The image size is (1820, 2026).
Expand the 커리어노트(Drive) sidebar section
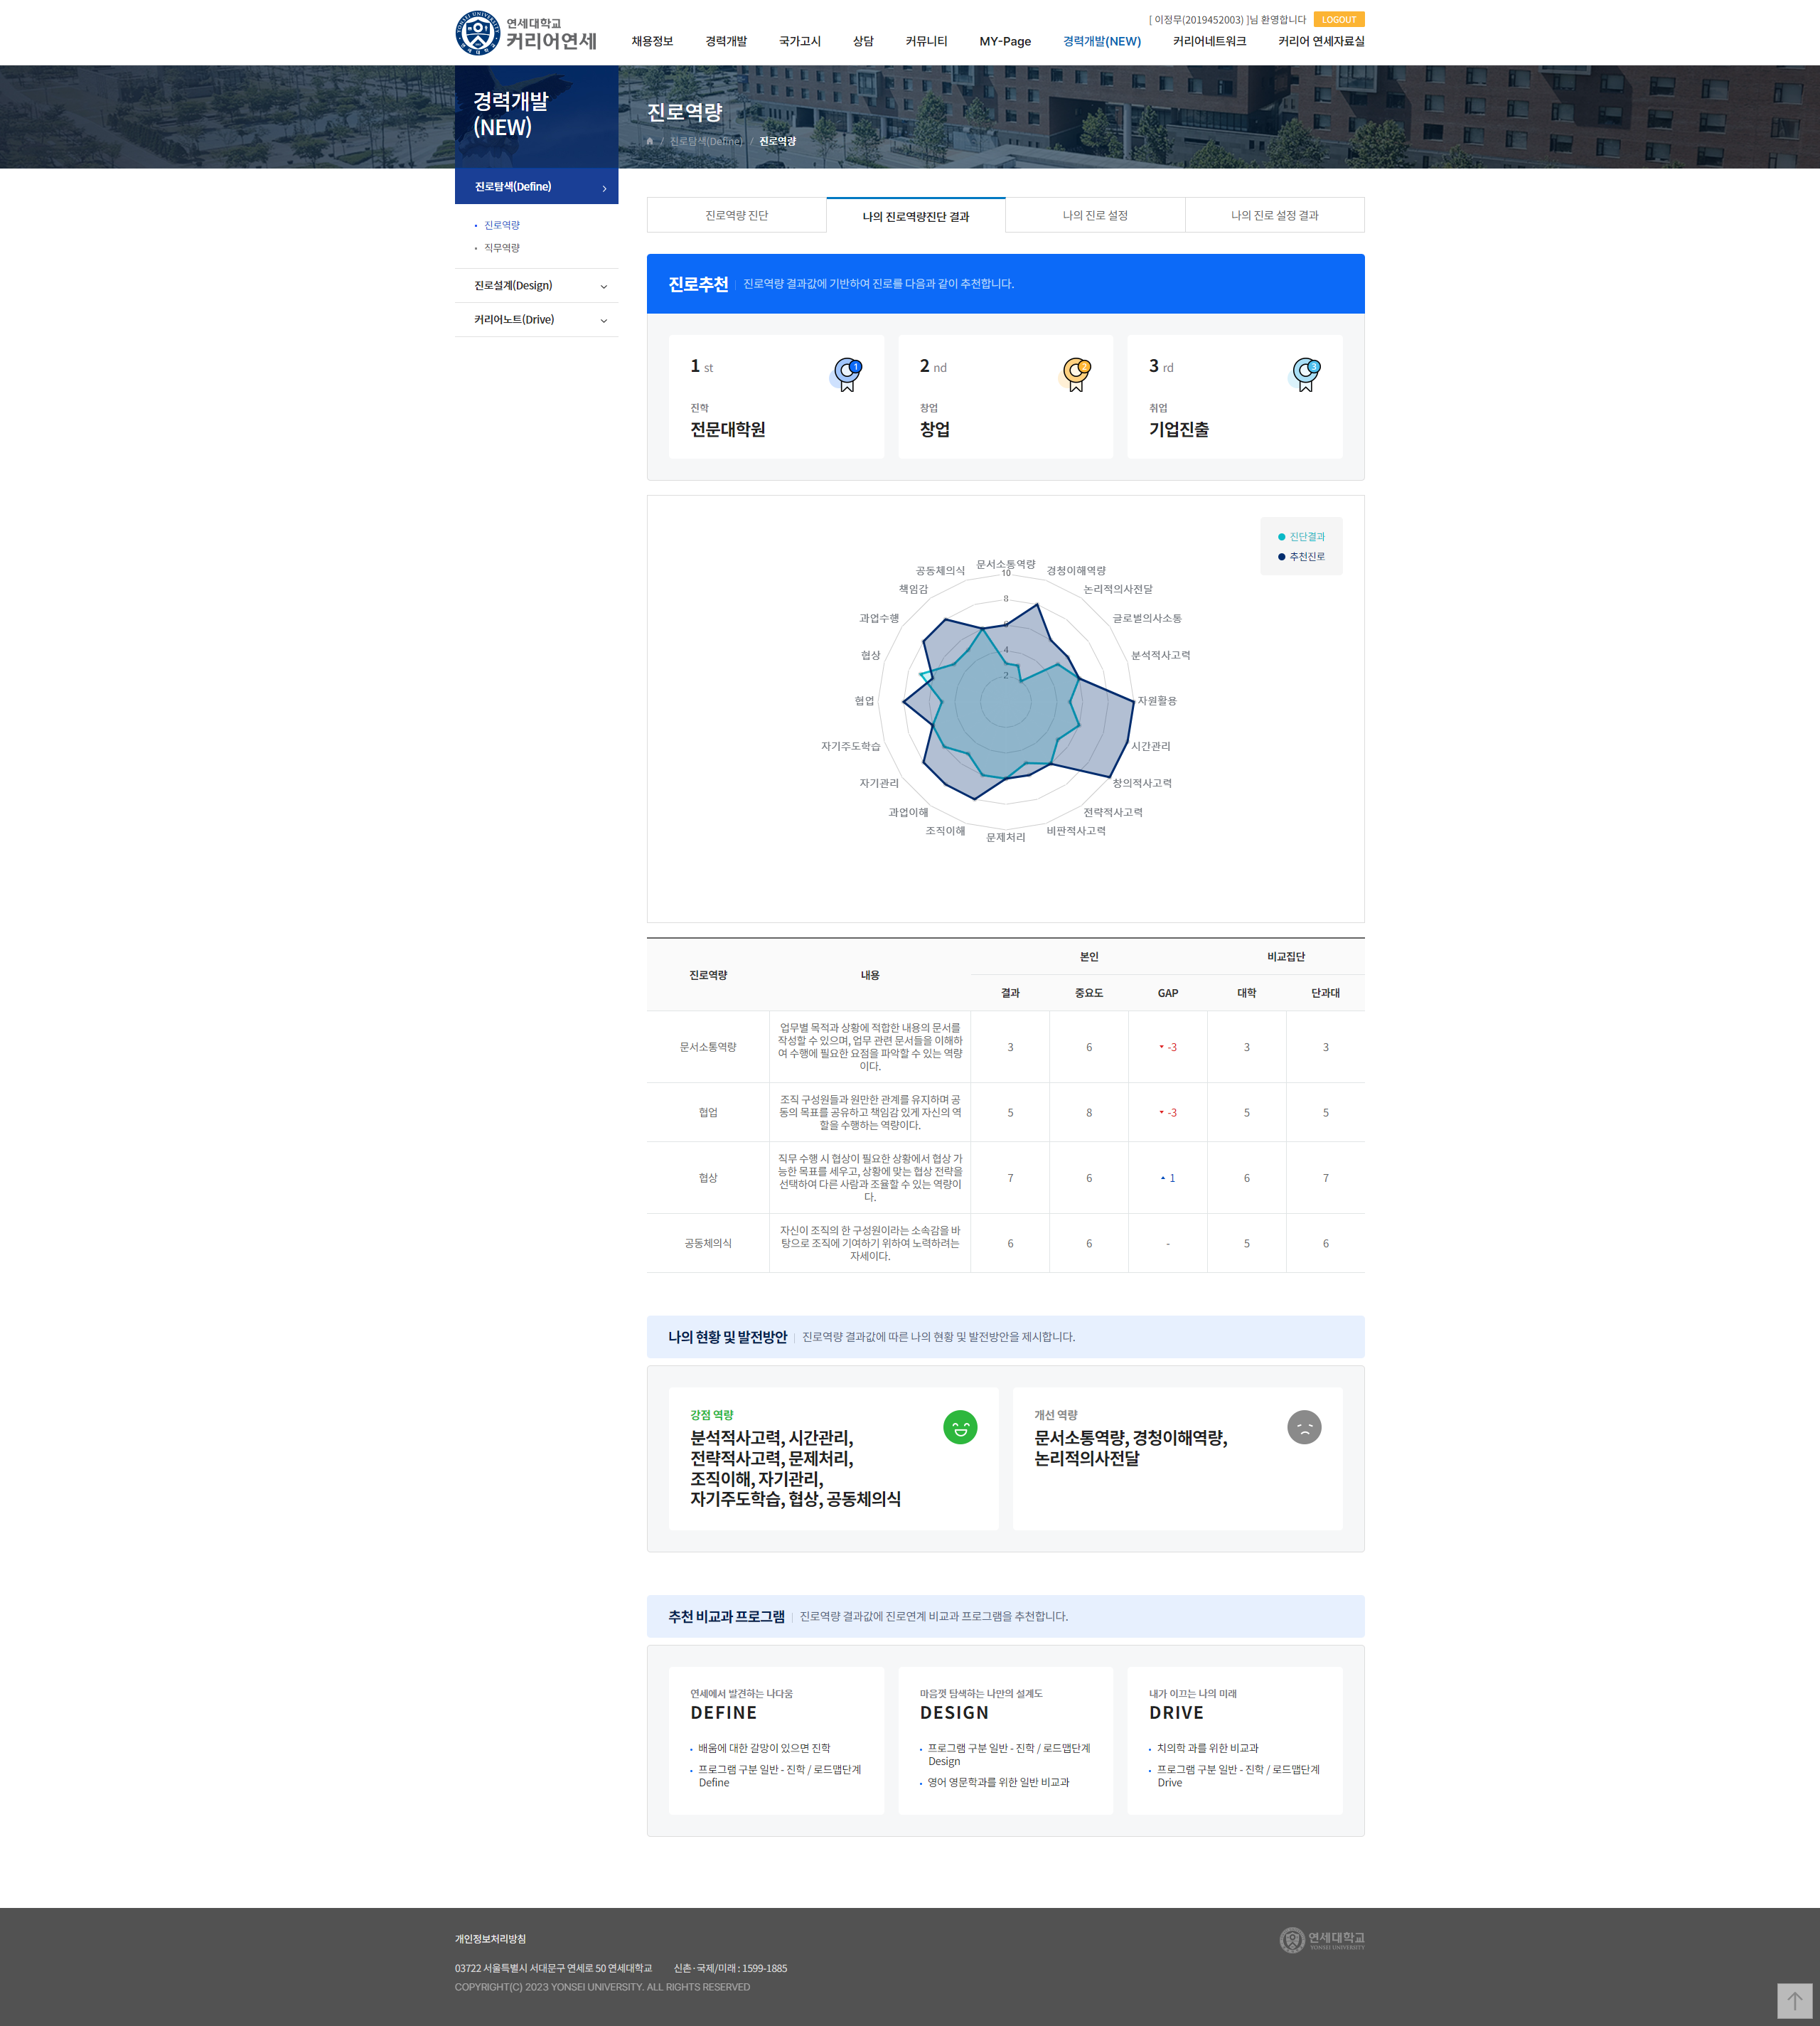[x=536, y=320]
